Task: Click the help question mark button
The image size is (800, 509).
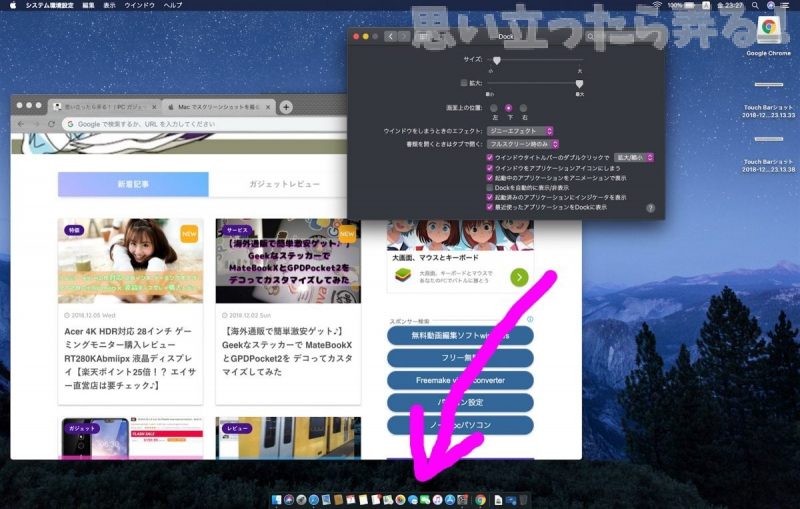Action: (650, 208)
